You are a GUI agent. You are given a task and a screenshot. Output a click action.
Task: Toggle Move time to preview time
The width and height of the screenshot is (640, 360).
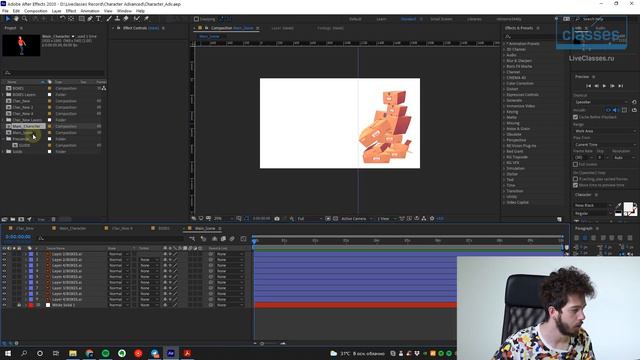coord(576,185)
